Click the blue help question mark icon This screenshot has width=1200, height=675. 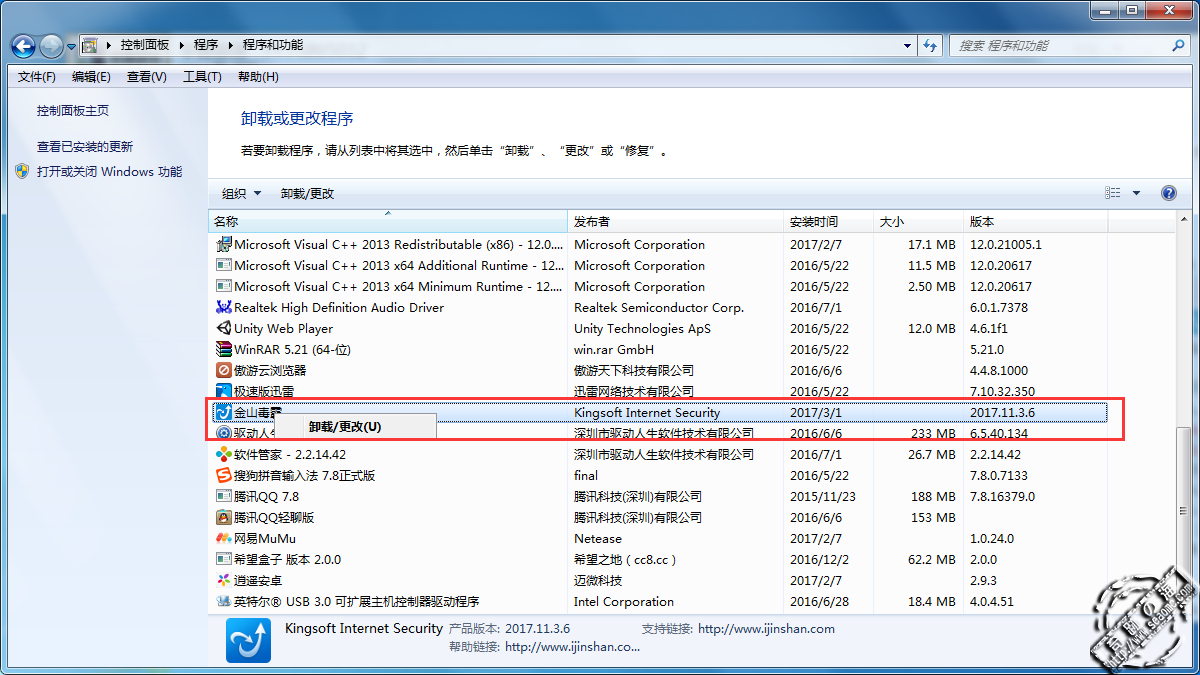[1168, 194]
